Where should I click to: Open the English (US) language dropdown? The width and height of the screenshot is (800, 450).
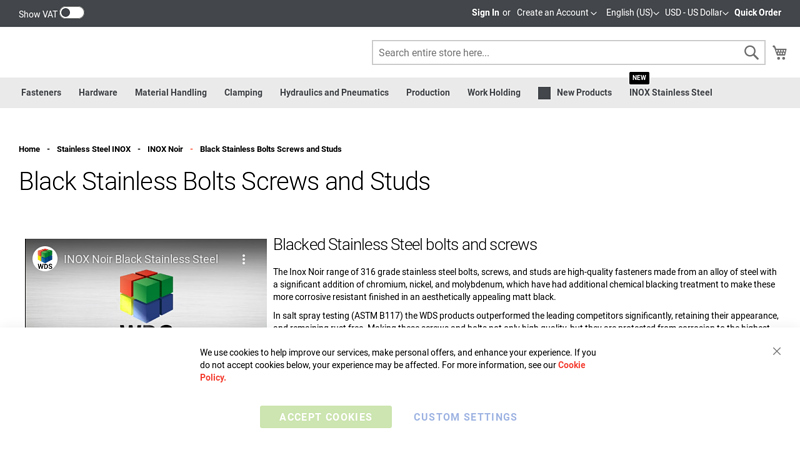(632, 13)
